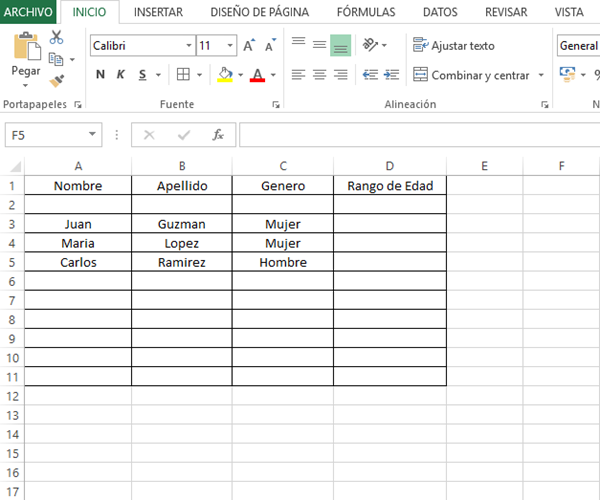The width and height of the screenshot is (600, 500).
Task: Toggle italic K formatting
Action: (121, 74)
